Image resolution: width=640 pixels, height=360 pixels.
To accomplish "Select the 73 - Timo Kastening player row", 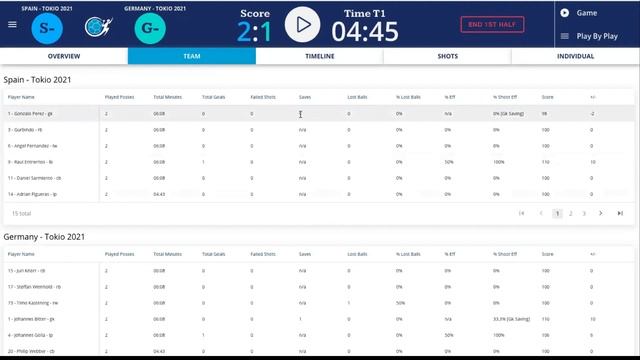I will click(x=319, y=303).
